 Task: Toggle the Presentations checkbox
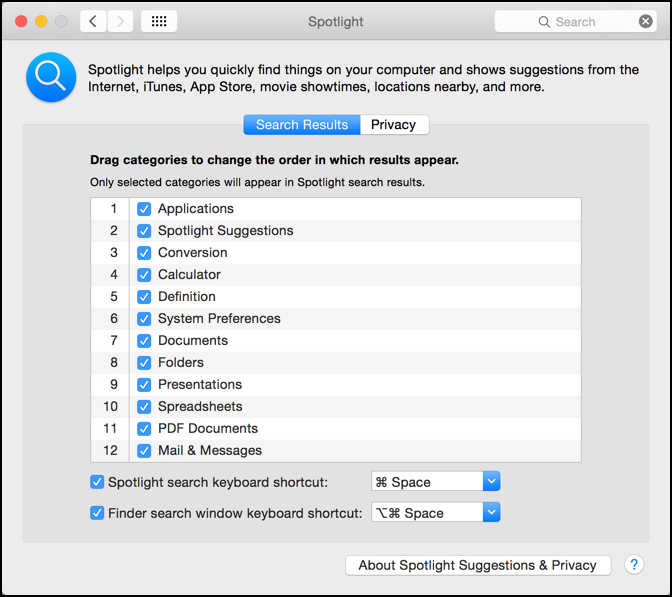(x=144, y=385)
